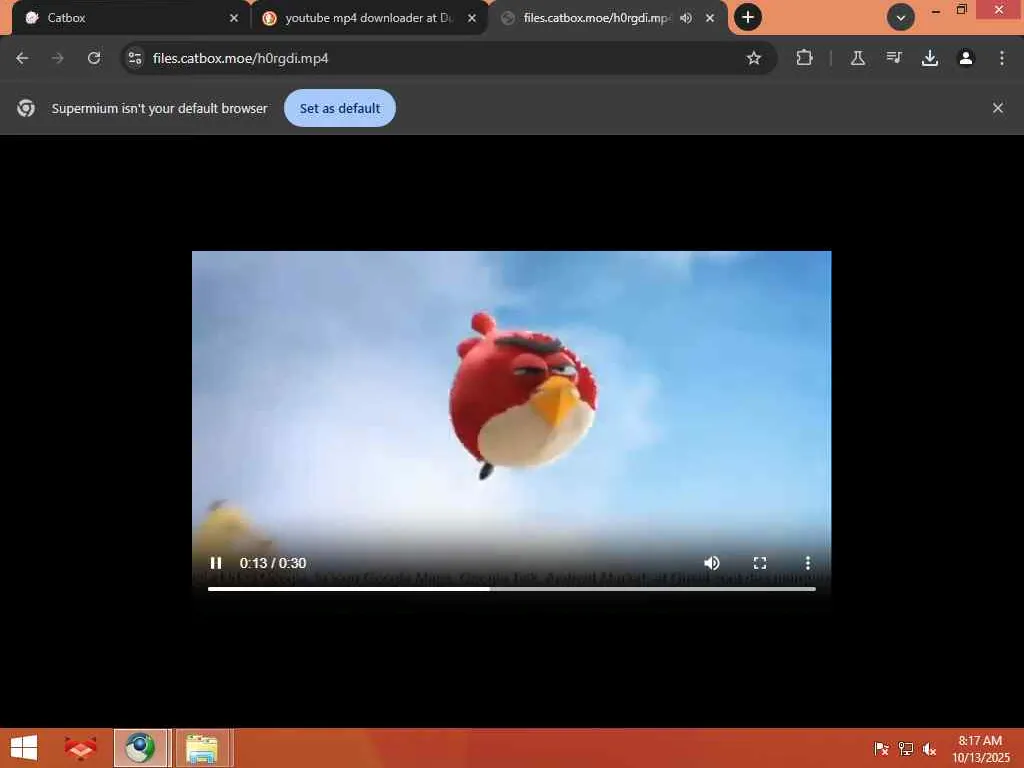The width and height of the screenshot is (1024, 768).
Task: Reload the current page
Action: [94, 58]
